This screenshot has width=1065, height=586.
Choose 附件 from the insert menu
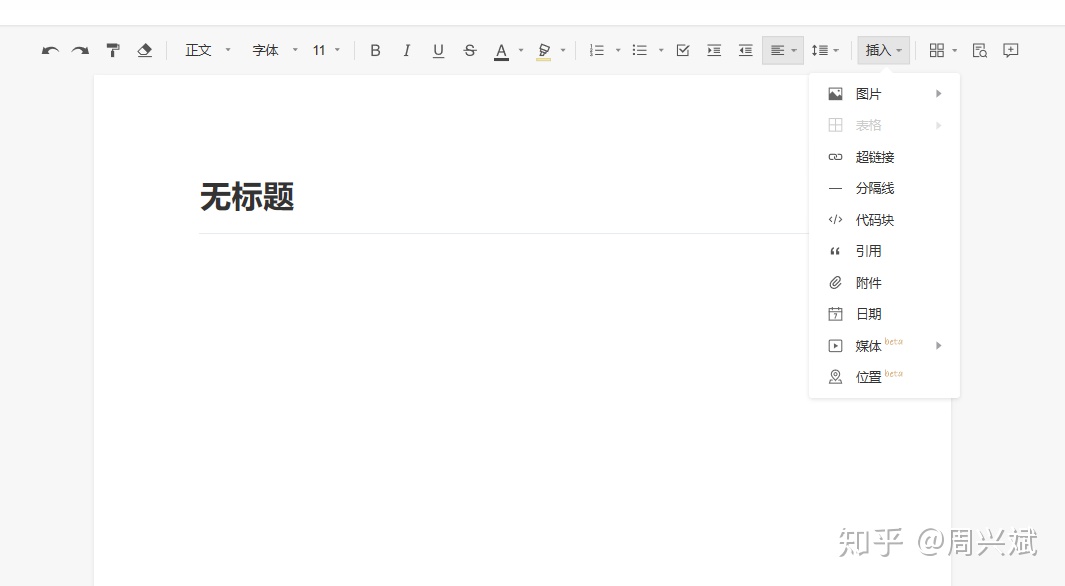884,282
